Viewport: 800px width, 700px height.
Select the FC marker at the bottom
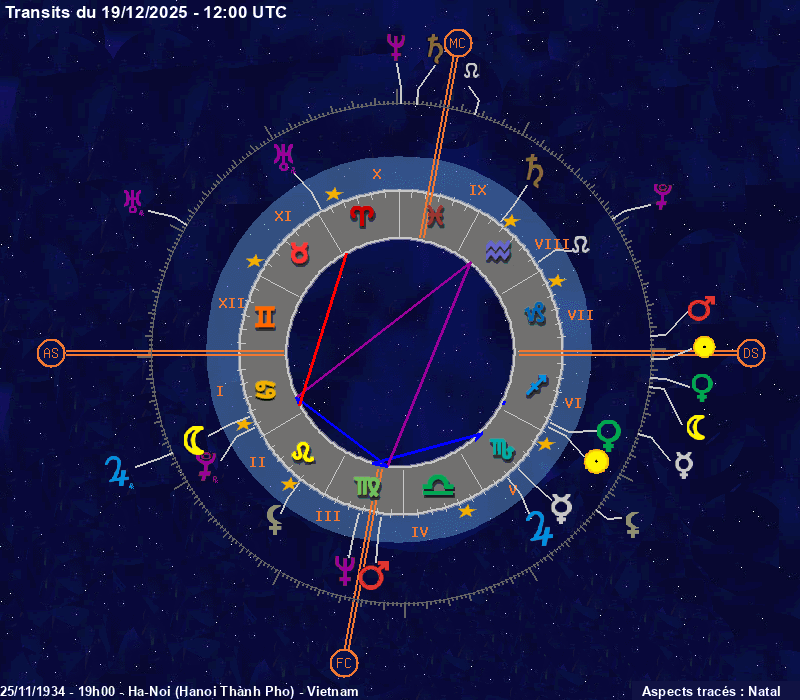click(342, 661)
